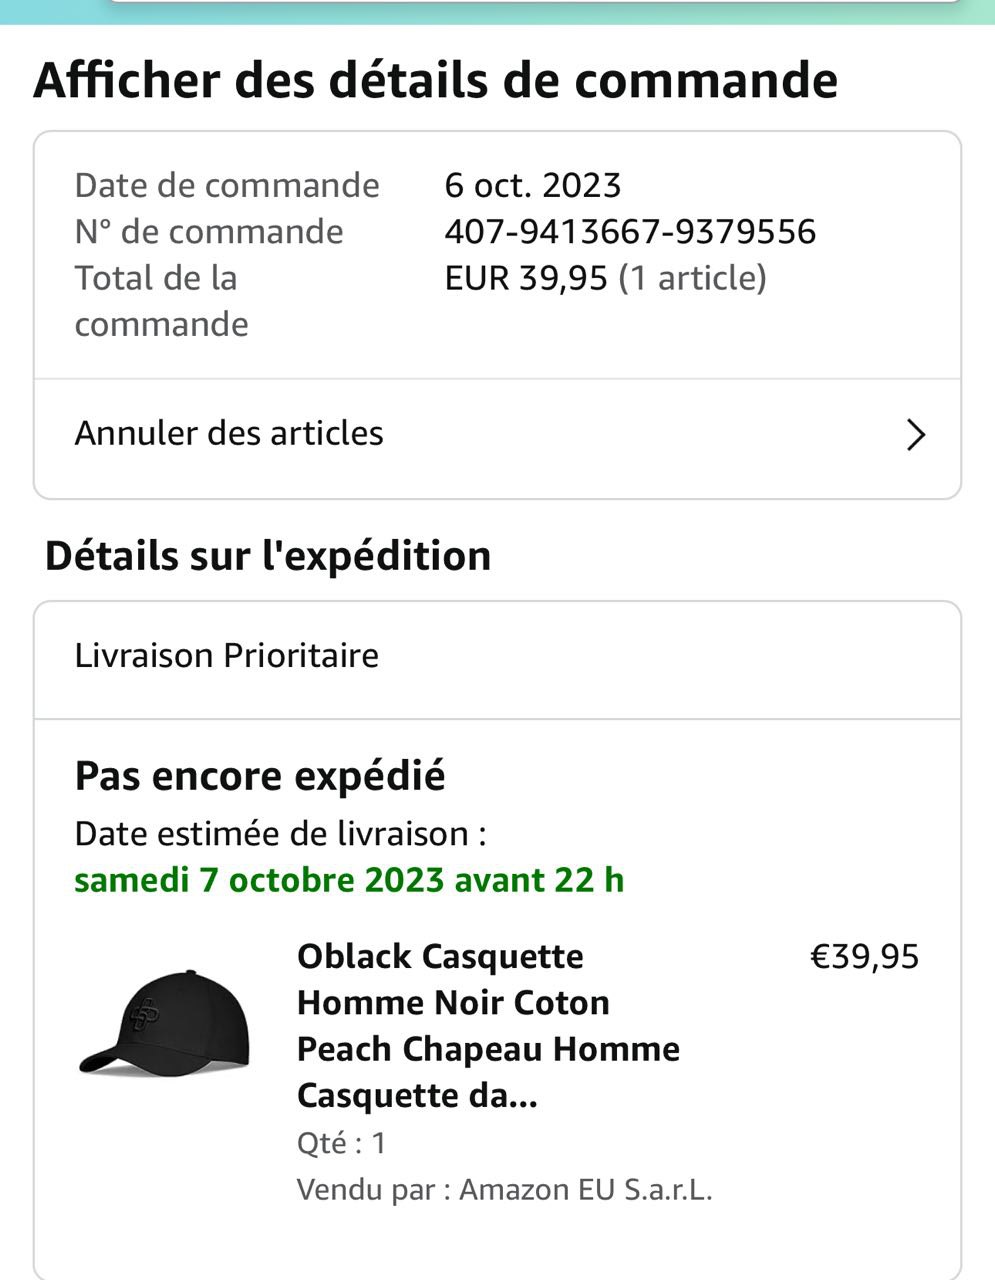
Task: Open the Oblack Casquette product title
Action: point(488,1025)
